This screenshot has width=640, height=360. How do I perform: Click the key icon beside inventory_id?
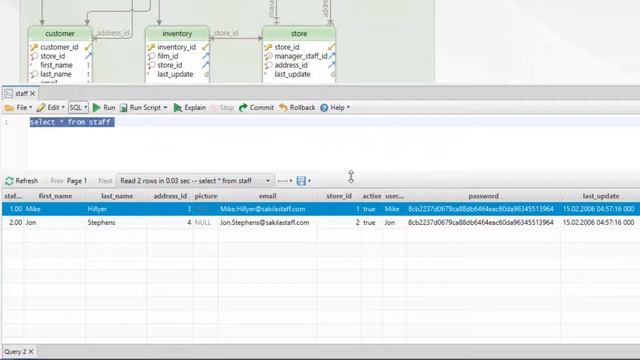click(151, 47)
